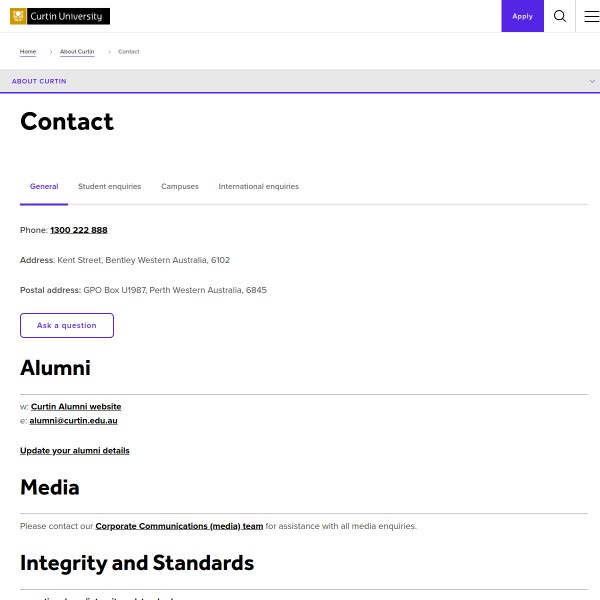Open the search magnifier icon
600x600 pixels.
click(560, 16)
